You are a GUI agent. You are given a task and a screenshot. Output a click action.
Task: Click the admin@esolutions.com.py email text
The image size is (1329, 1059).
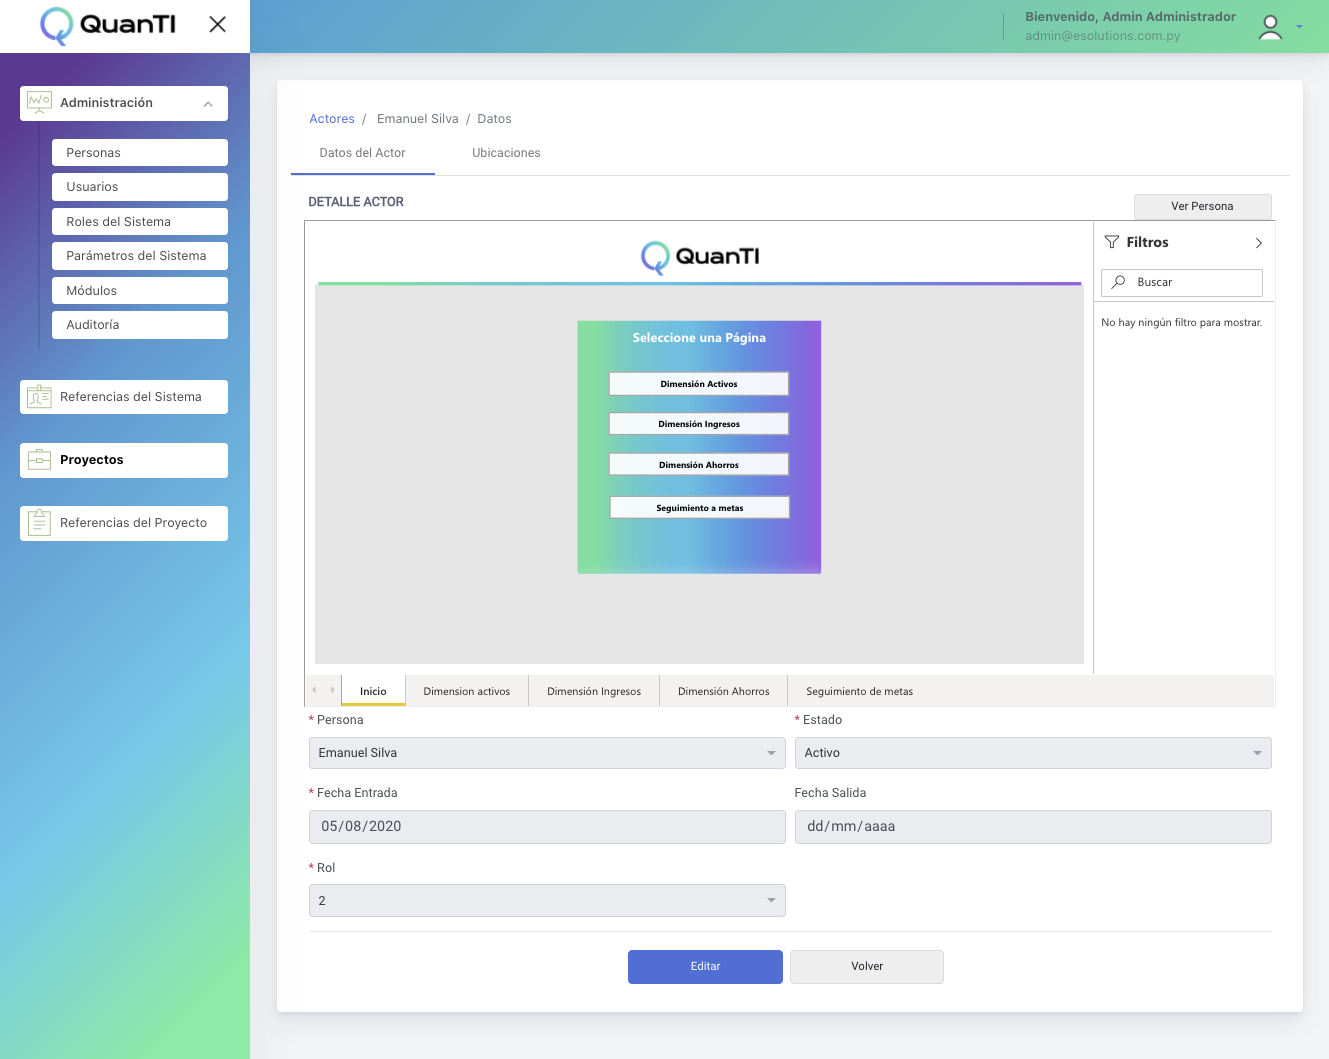[1103, 36]
